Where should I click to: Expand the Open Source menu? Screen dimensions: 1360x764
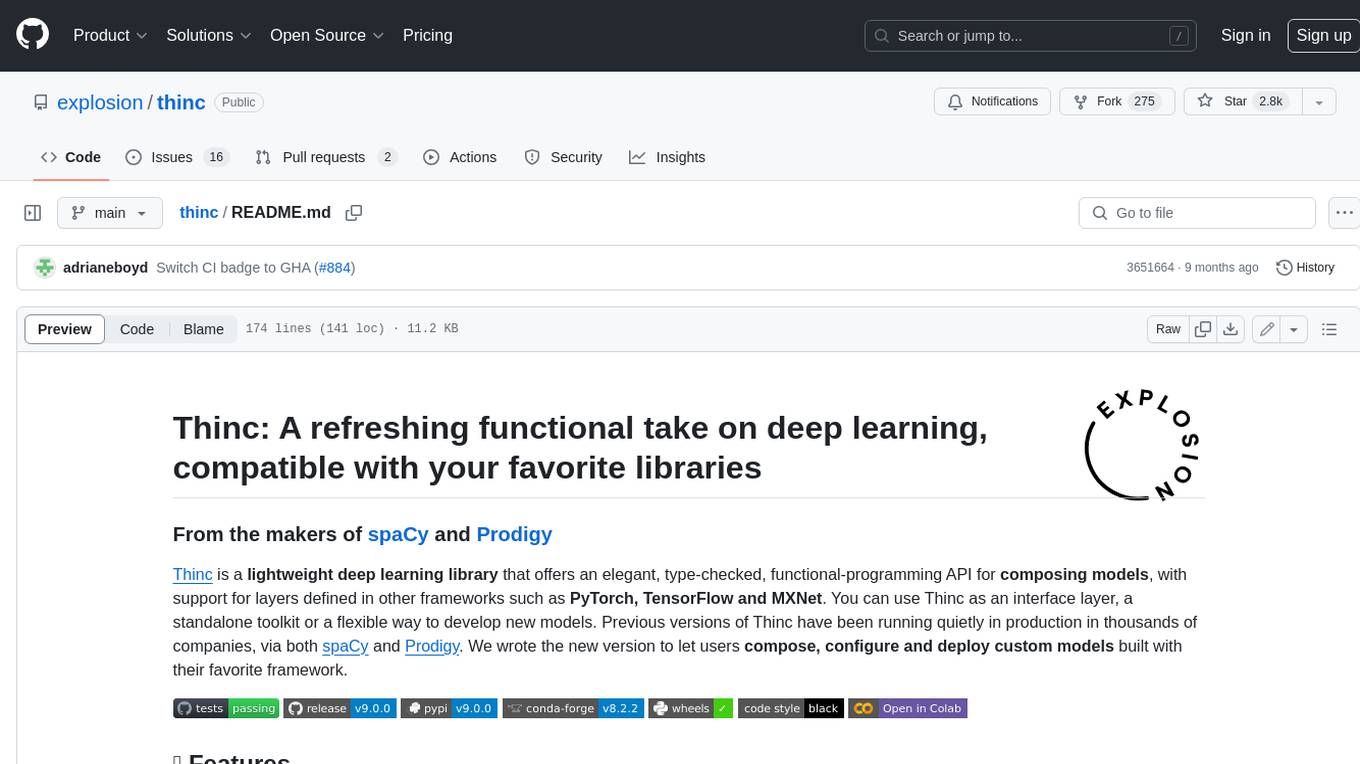[x=327, y=35]
